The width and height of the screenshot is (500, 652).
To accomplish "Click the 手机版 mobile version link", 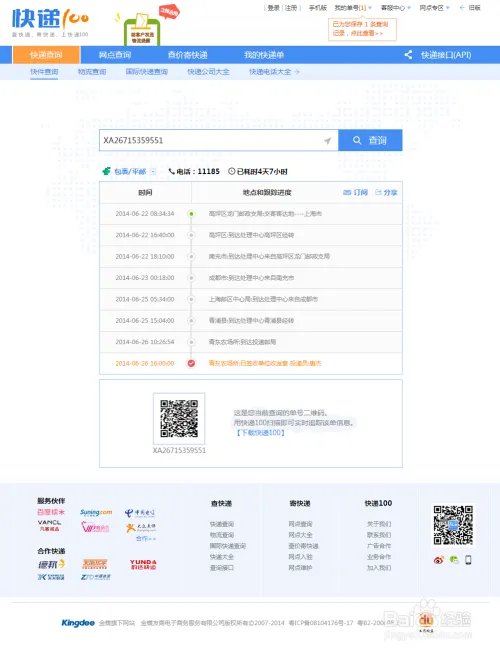I will (x=318, y=8).
